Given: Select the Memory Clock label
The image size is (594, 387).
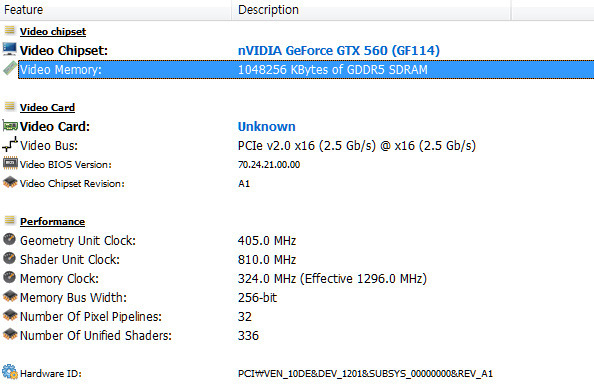Looking at the screenshot, I should point(59,279).
